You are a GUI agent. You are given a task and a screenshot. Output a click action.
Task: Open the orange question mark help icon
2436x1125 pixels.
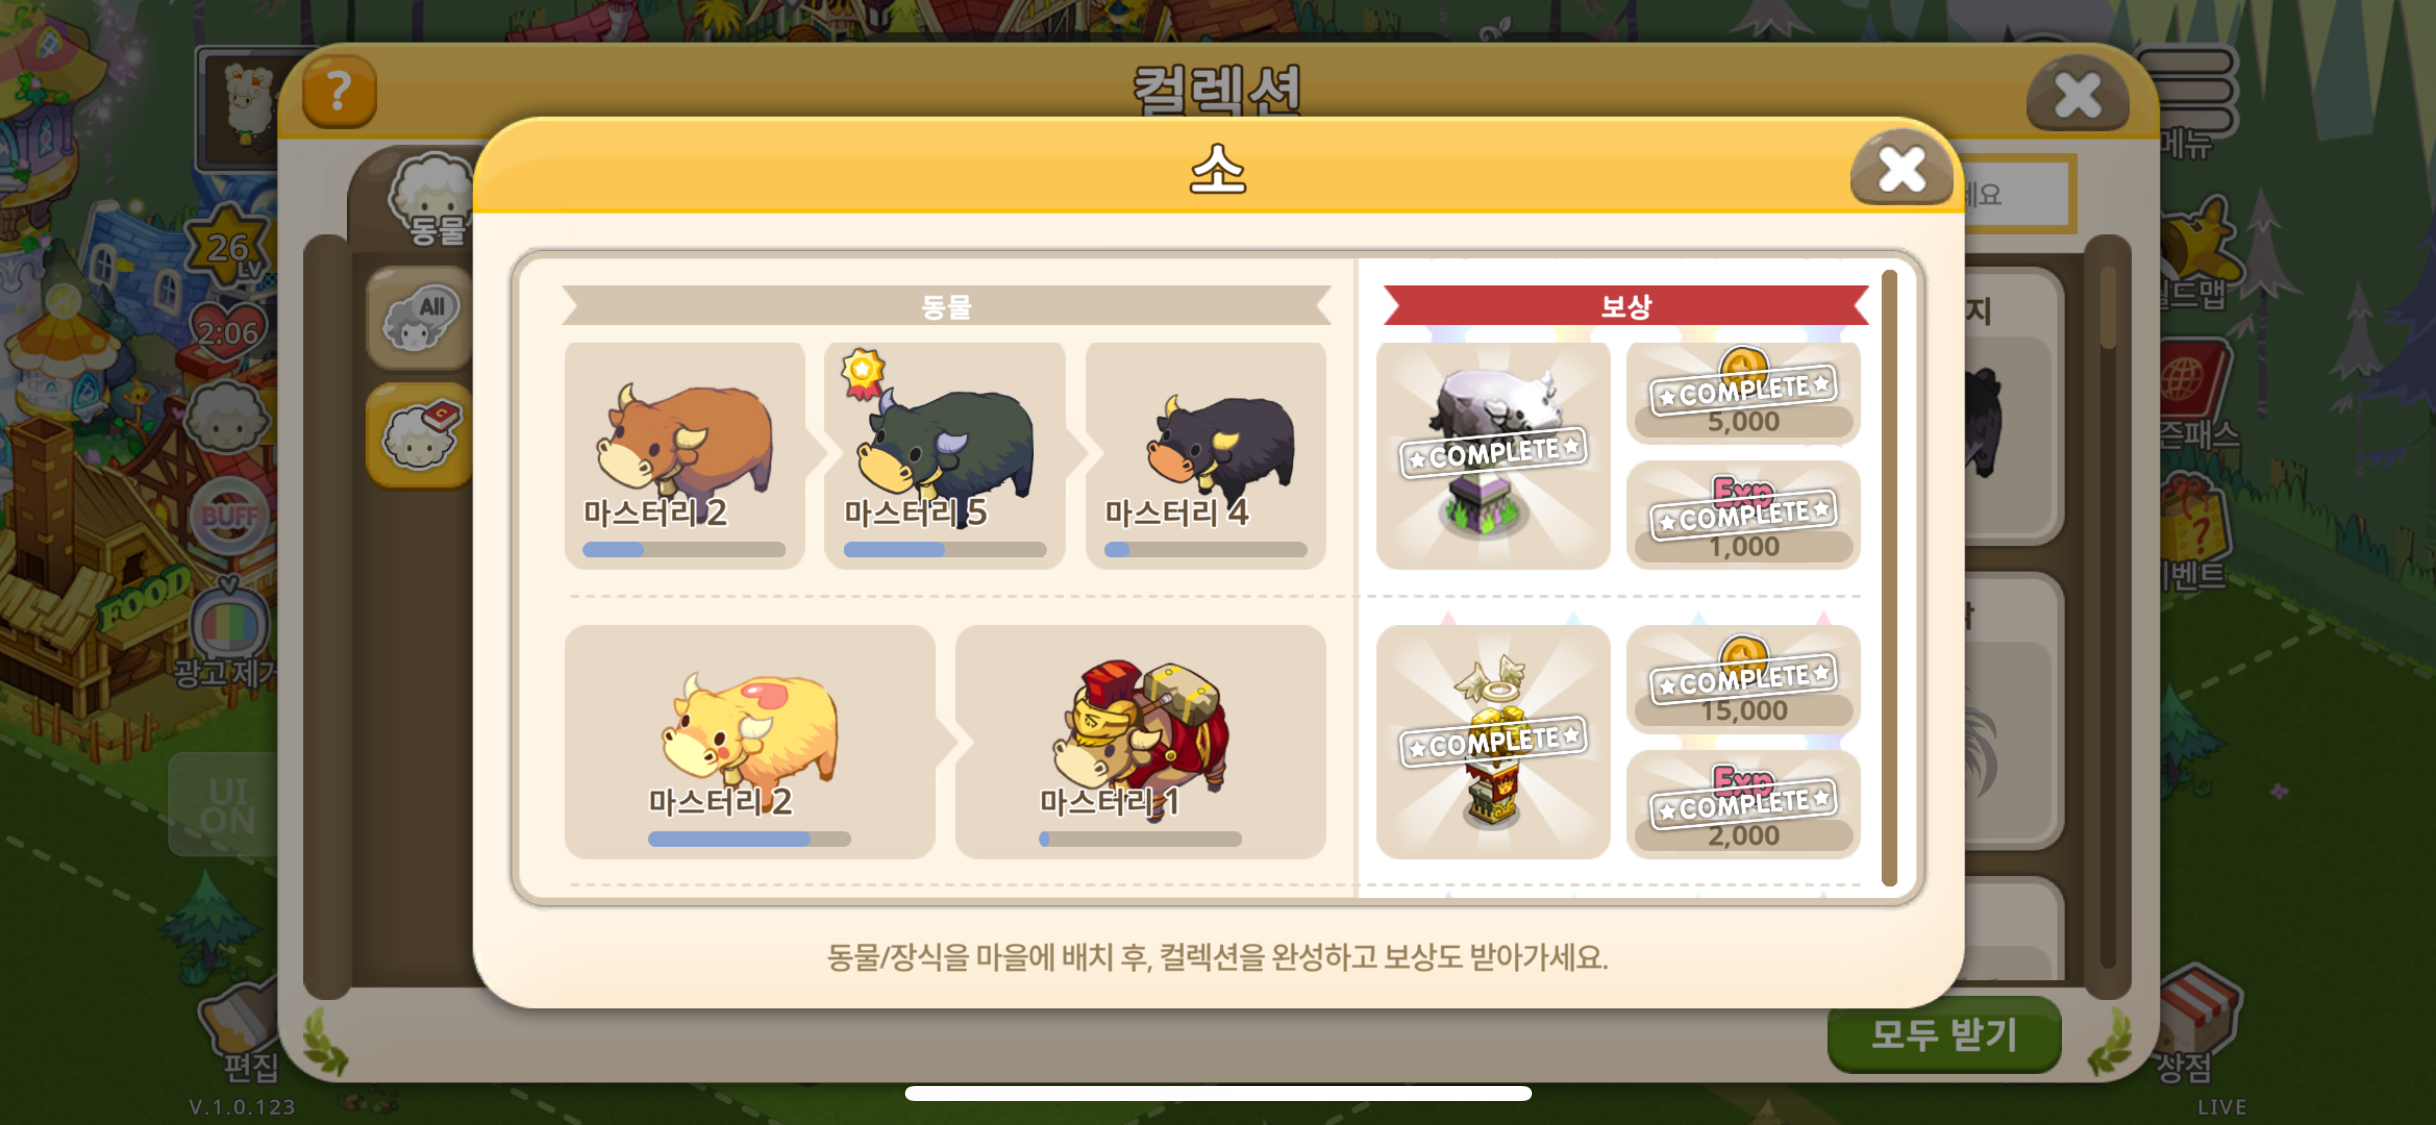(339, 93)
